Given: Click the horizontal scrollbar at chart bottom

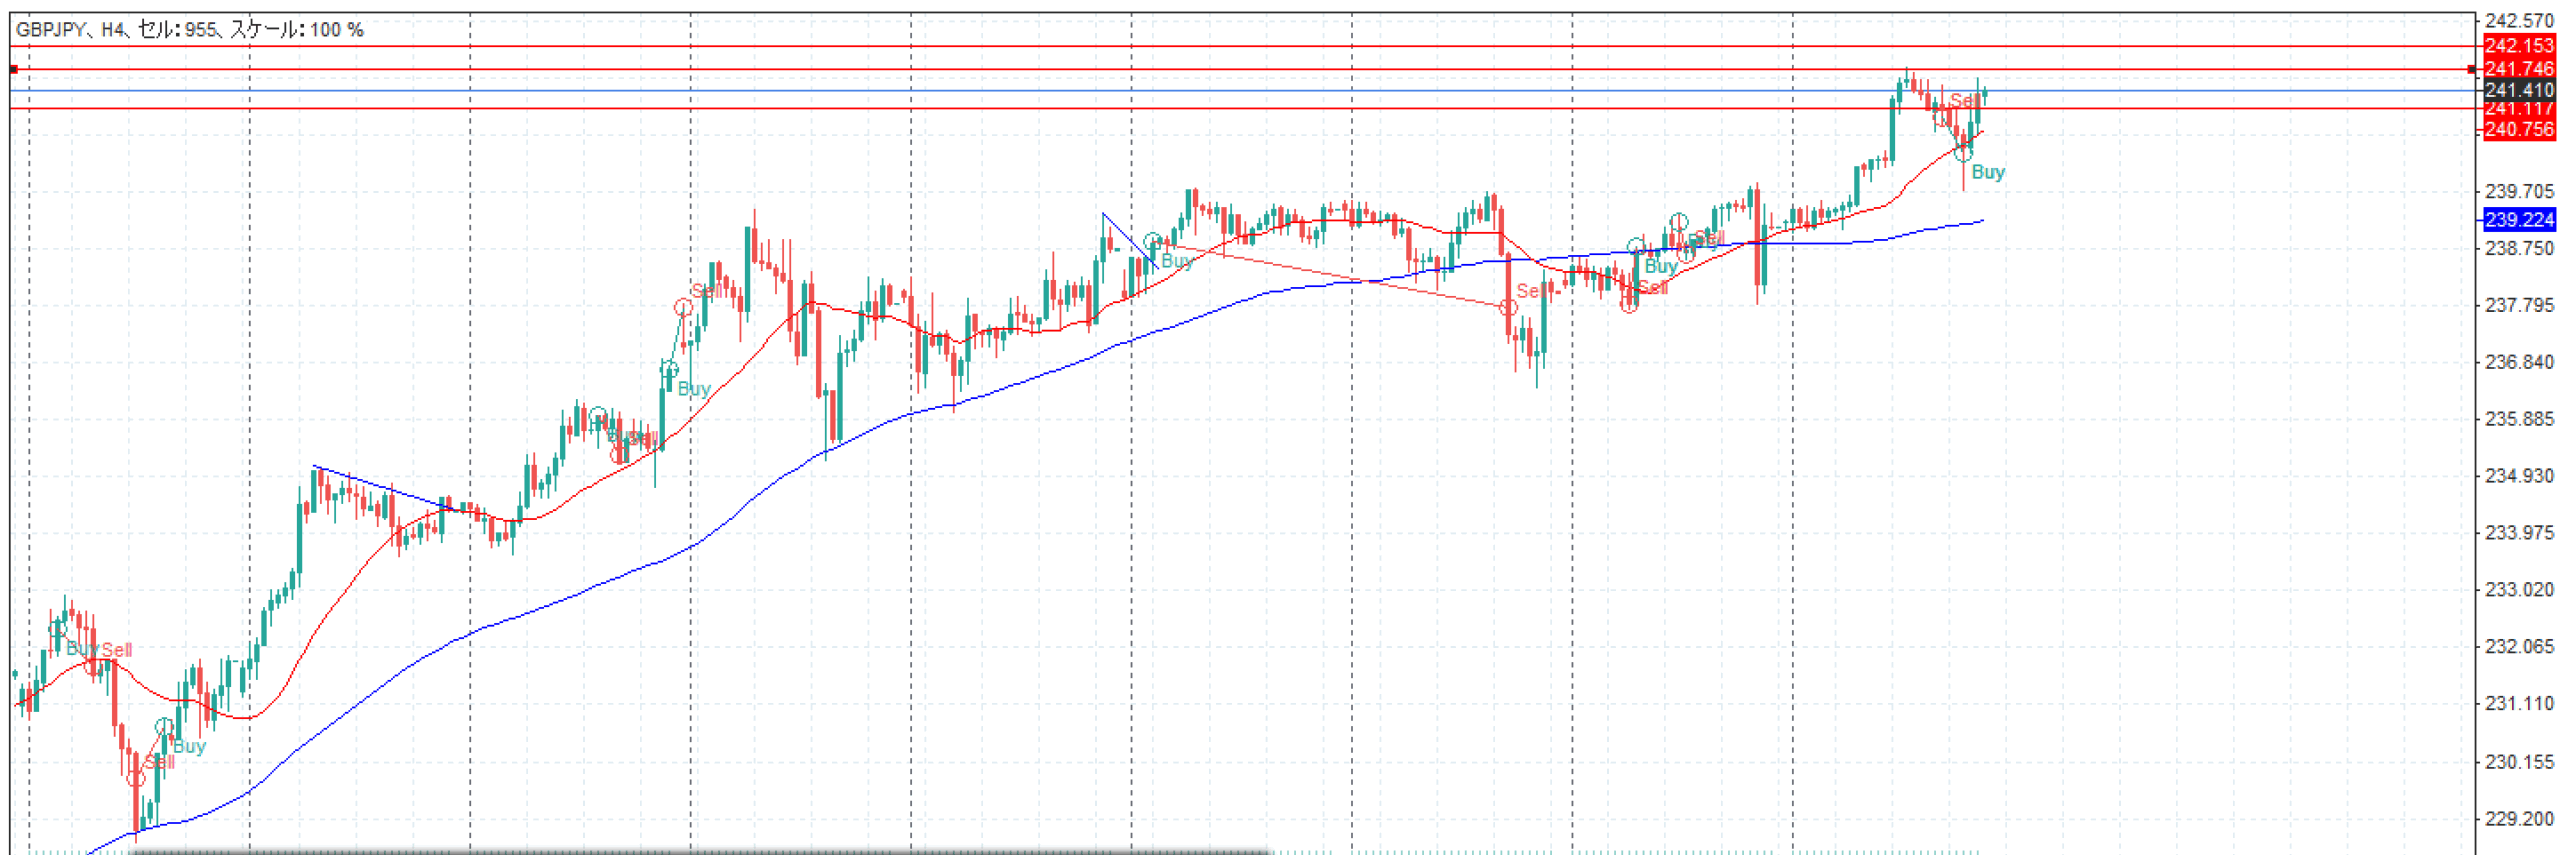Looking at the screenshot, I should point(700,852).
